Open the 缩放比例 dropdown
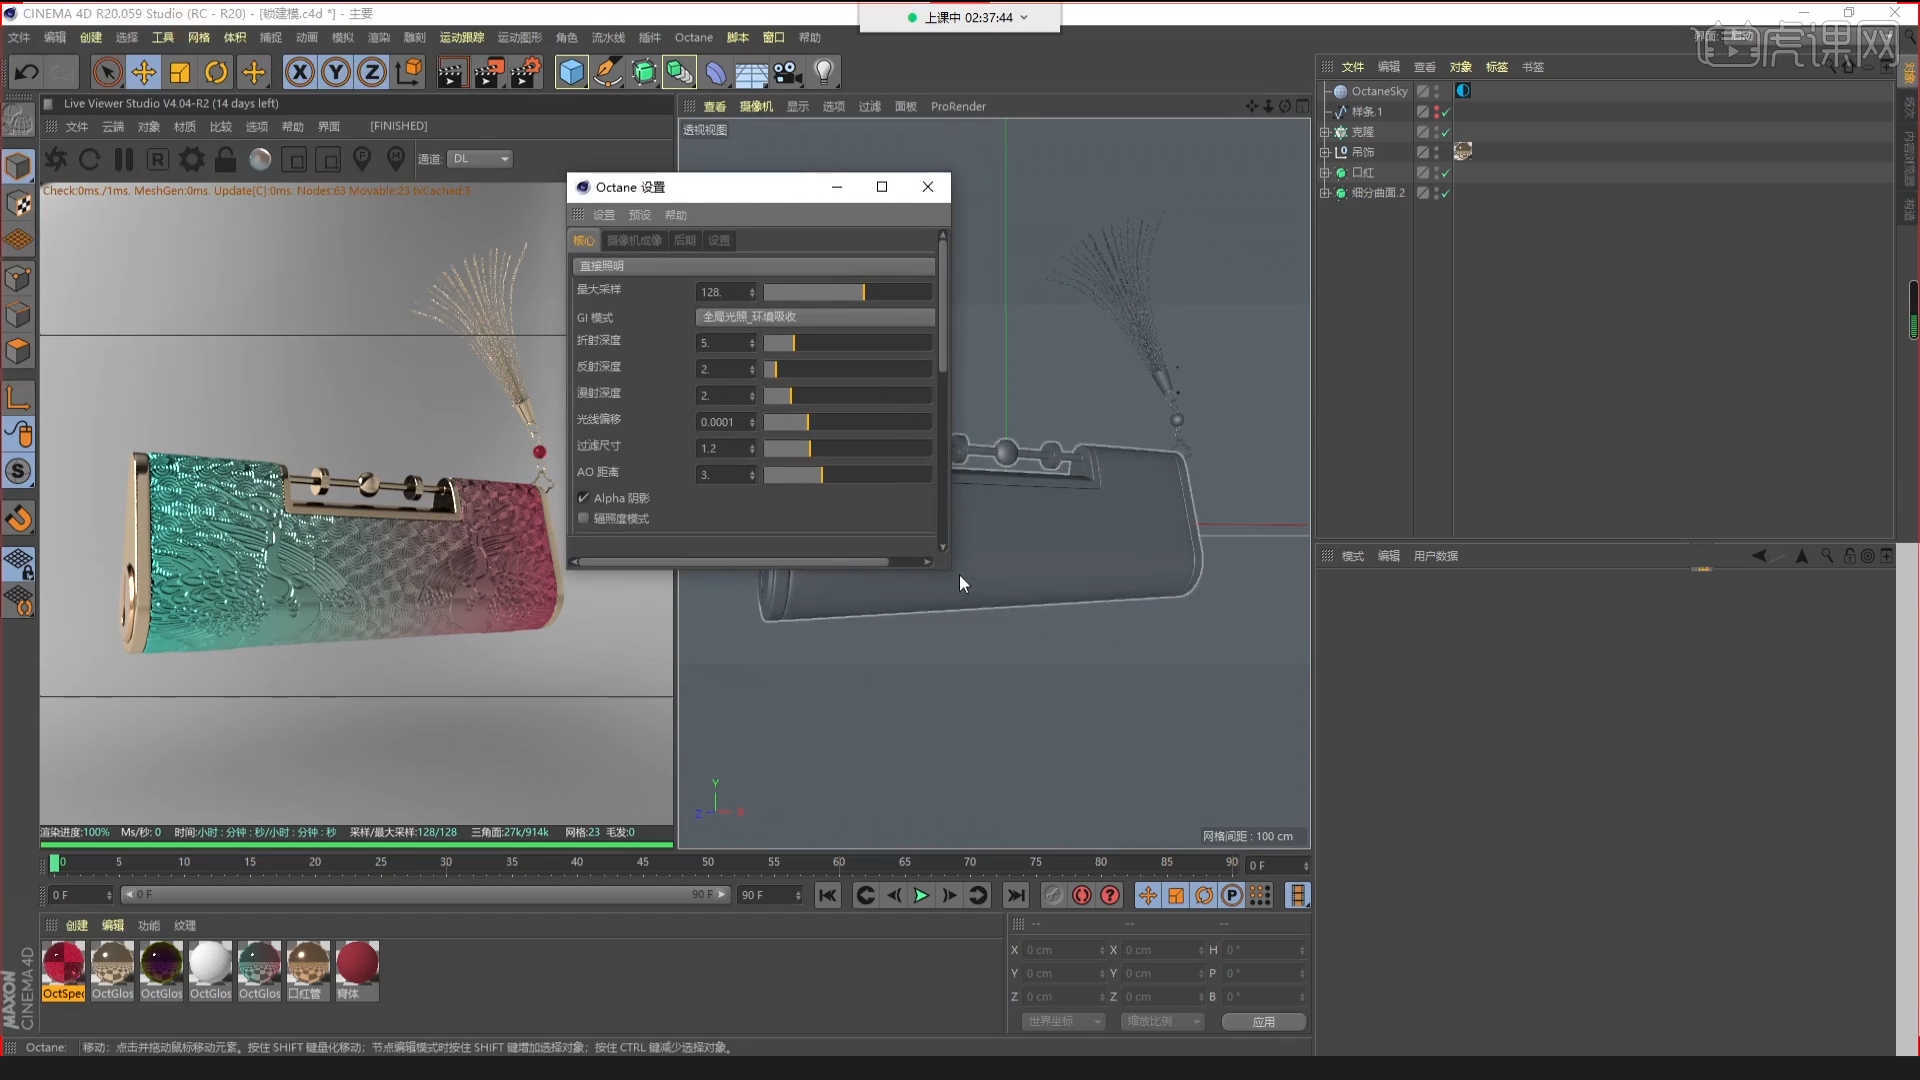Screen dimensions: 1920x1080 click(x=1162, y=1021)
